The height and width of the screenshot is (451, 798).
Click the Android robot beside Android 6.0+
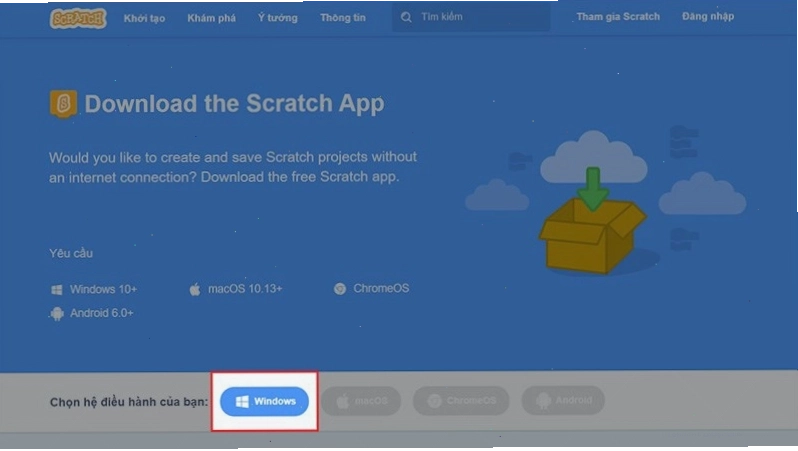(57, 314)
